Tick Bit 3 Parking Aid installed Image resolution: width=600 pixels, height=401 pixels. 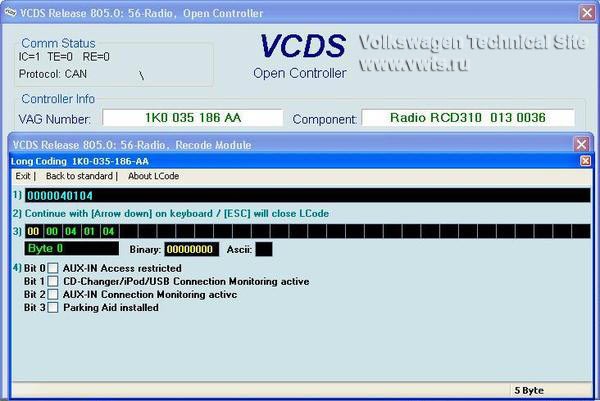coord(53,307)
